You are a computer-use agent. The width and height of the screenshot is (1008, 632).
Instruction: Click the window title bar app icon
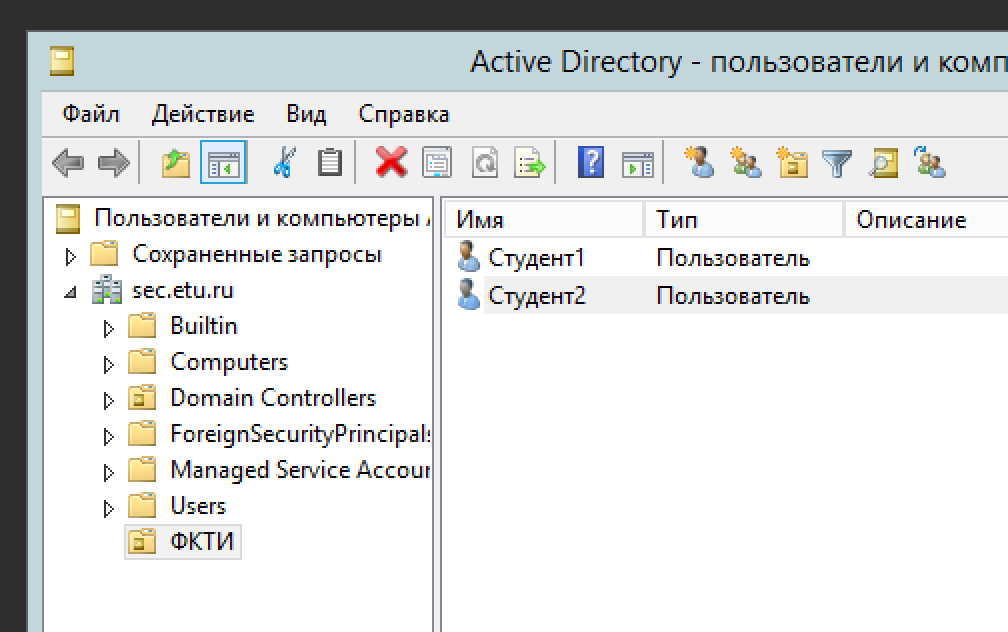[62, 61]
